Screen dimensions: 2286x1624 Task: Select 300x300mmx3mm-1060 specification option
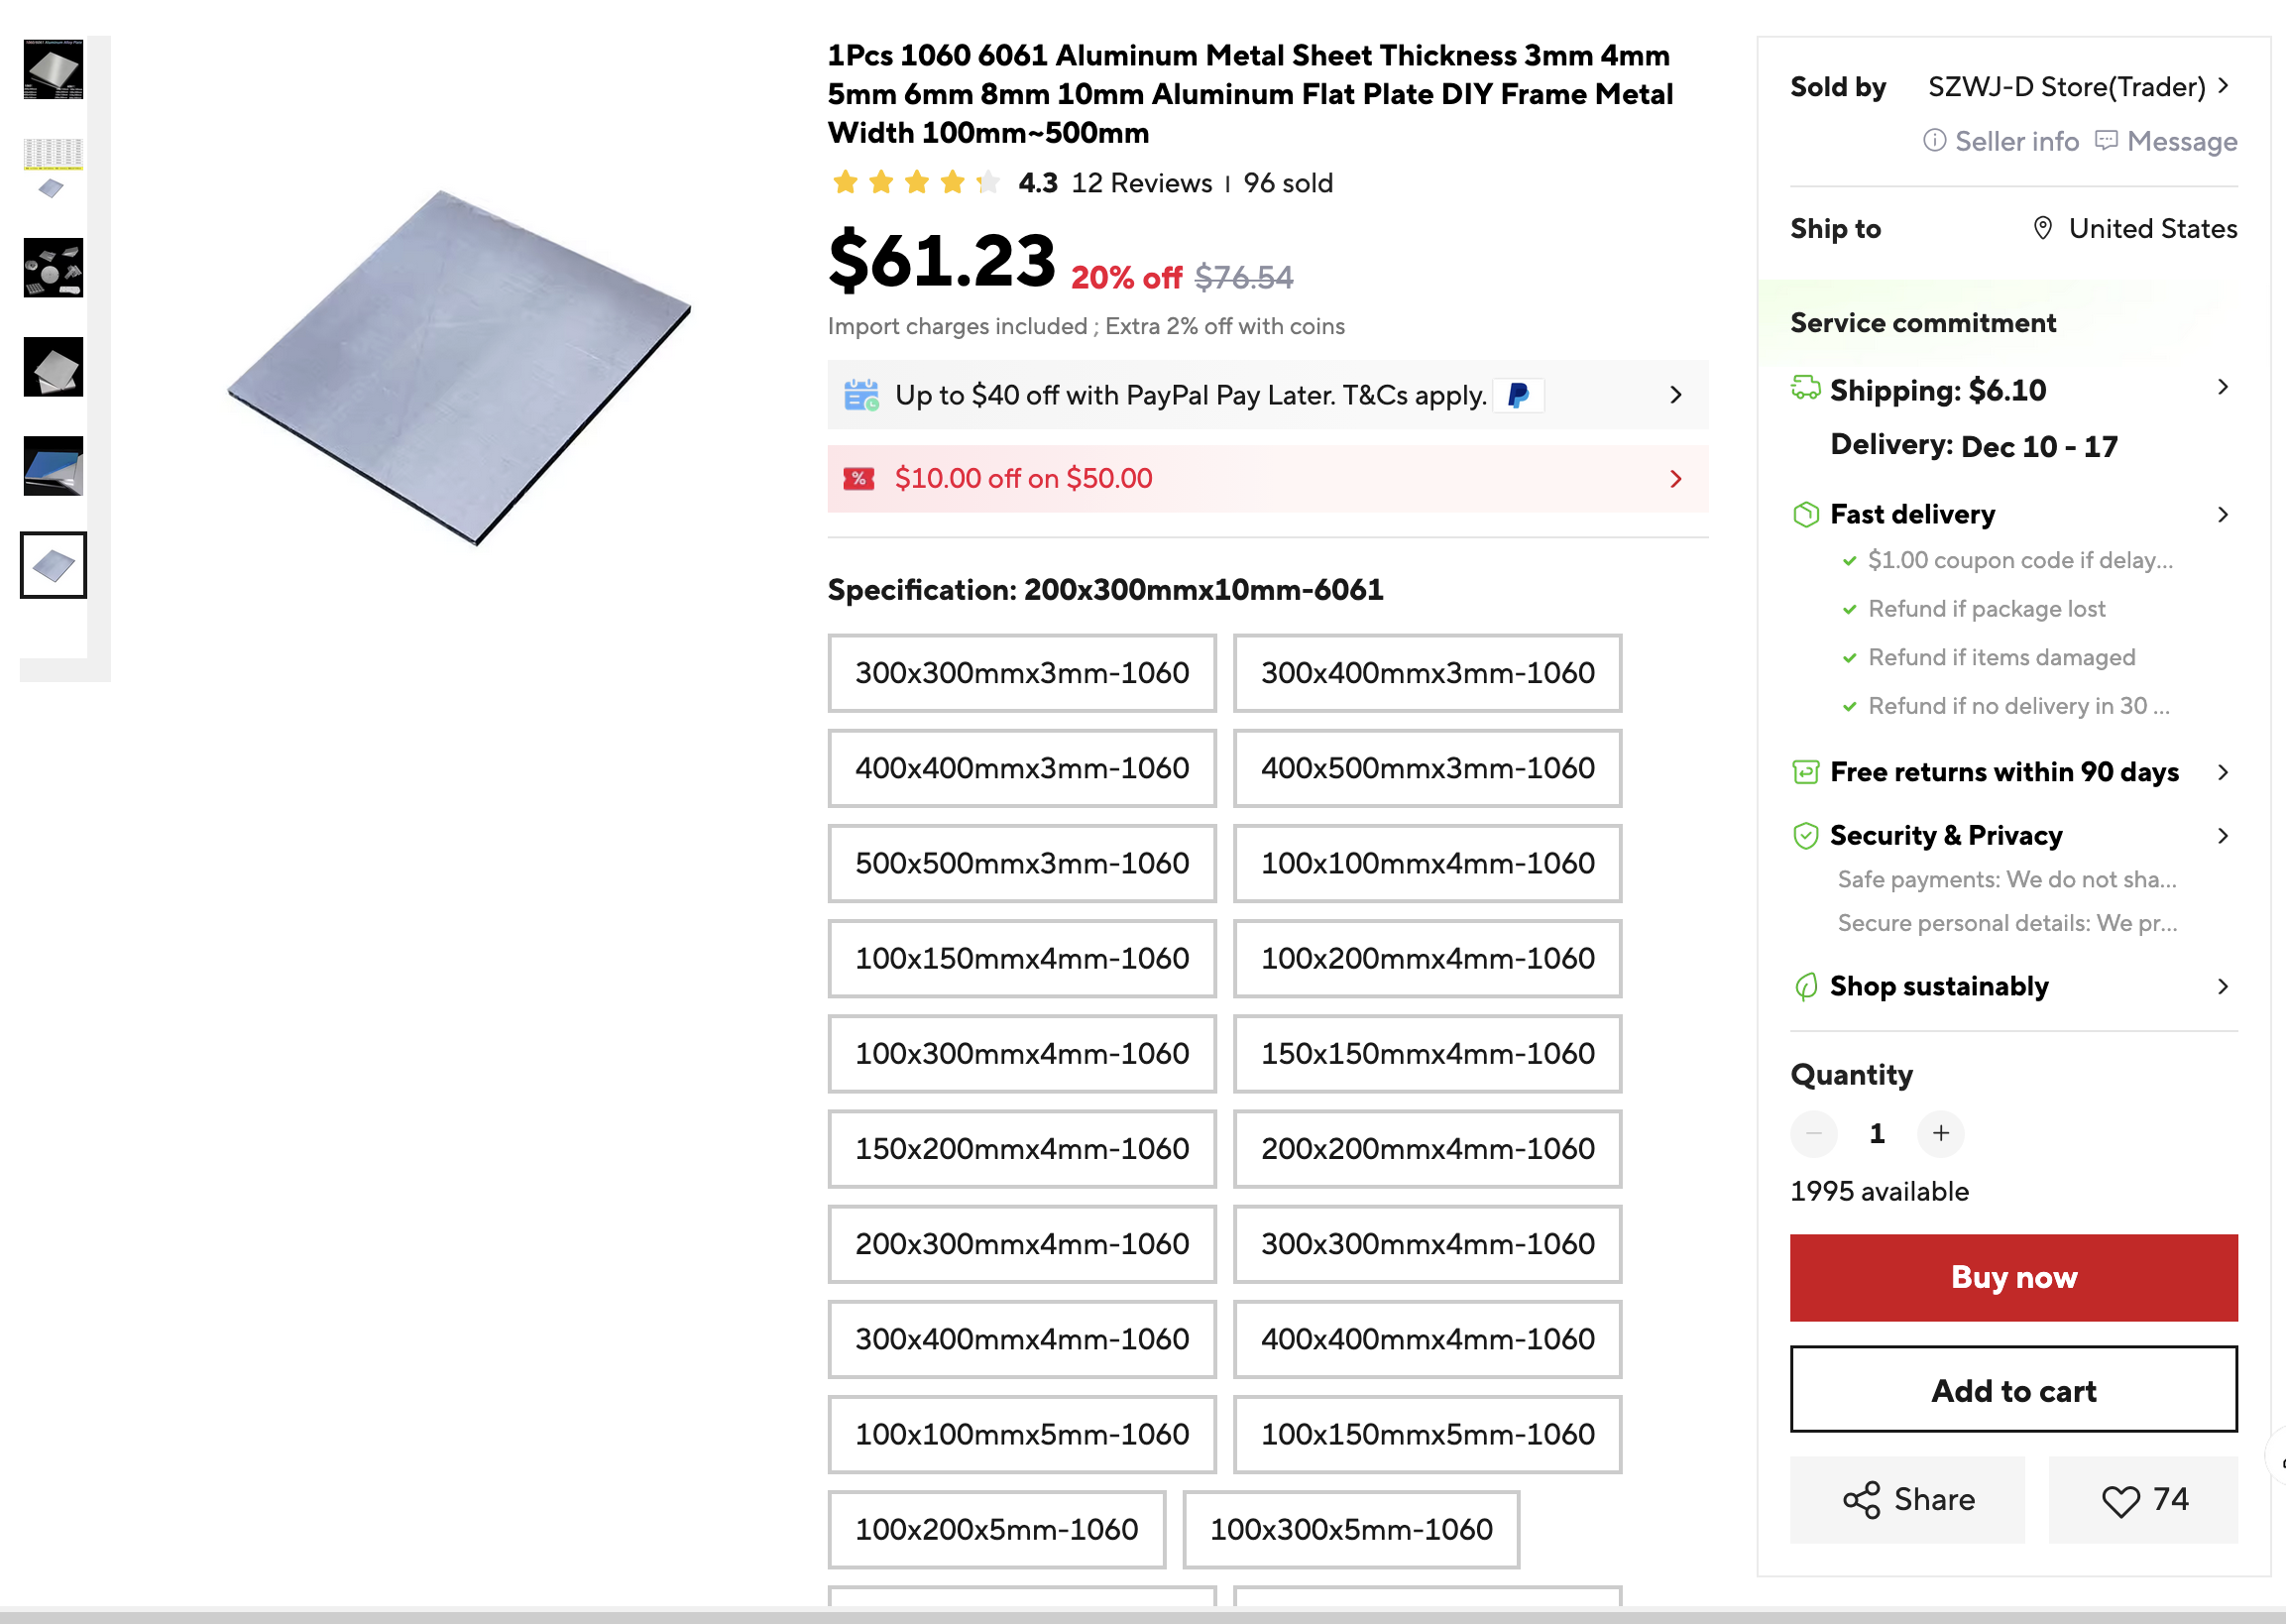[x=1021, y=673]
